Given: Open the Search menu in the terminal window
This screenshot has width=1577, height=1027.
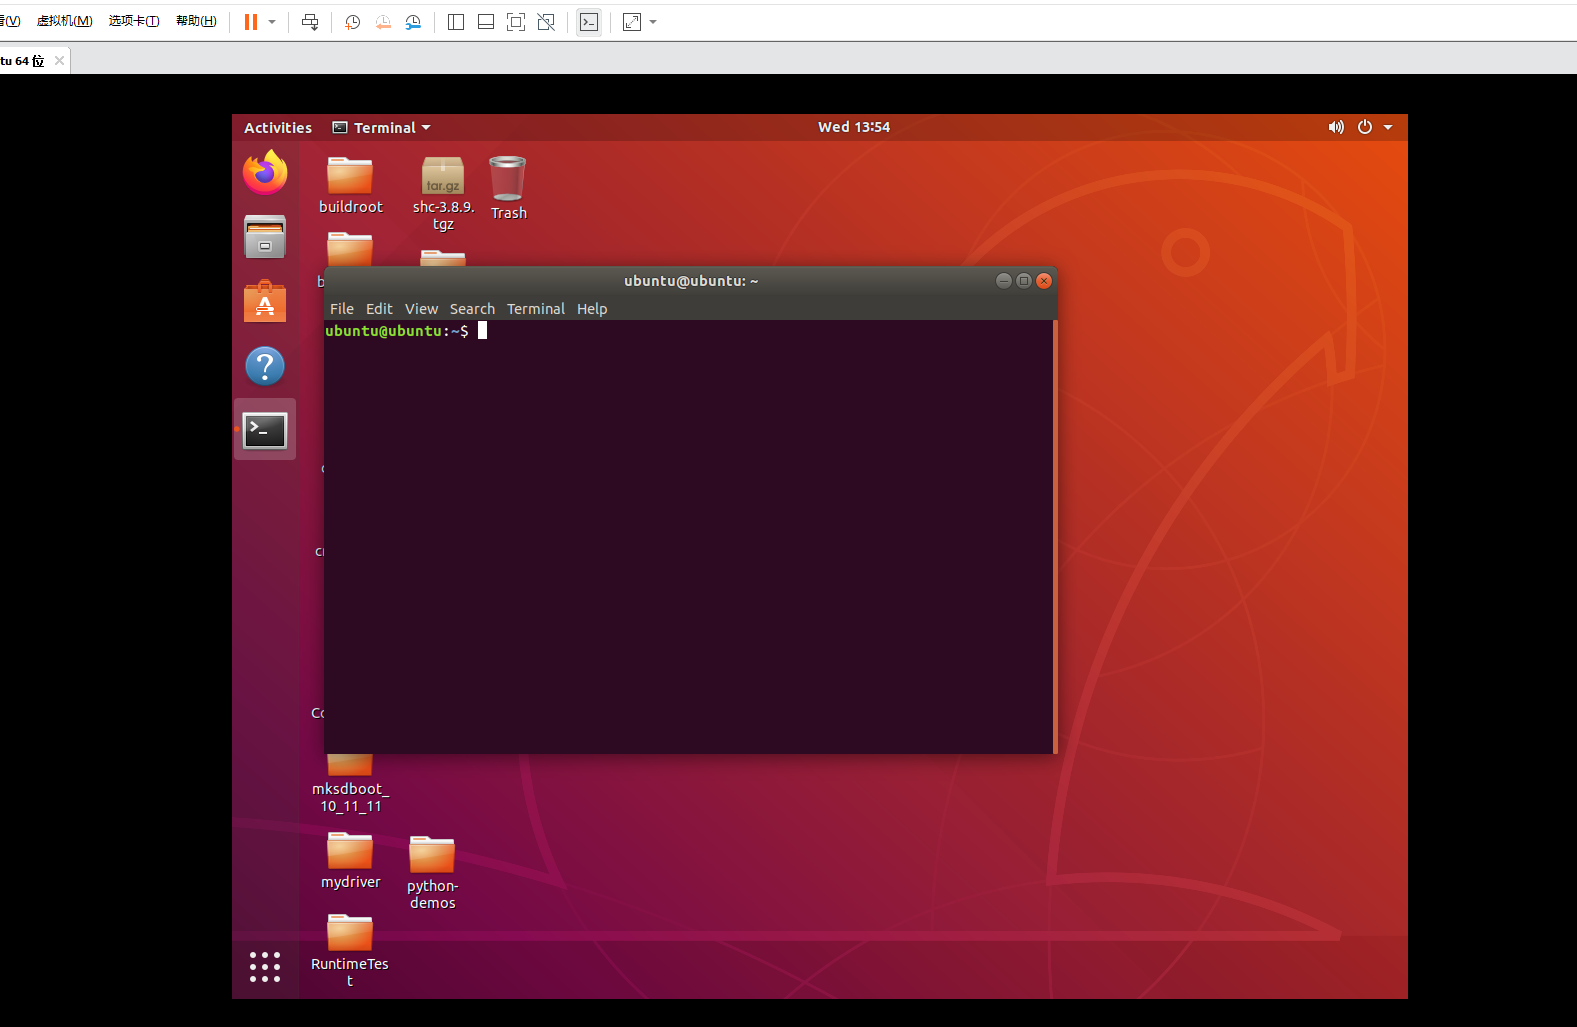Looking at the screenshot, I should [x=472, y=309].
